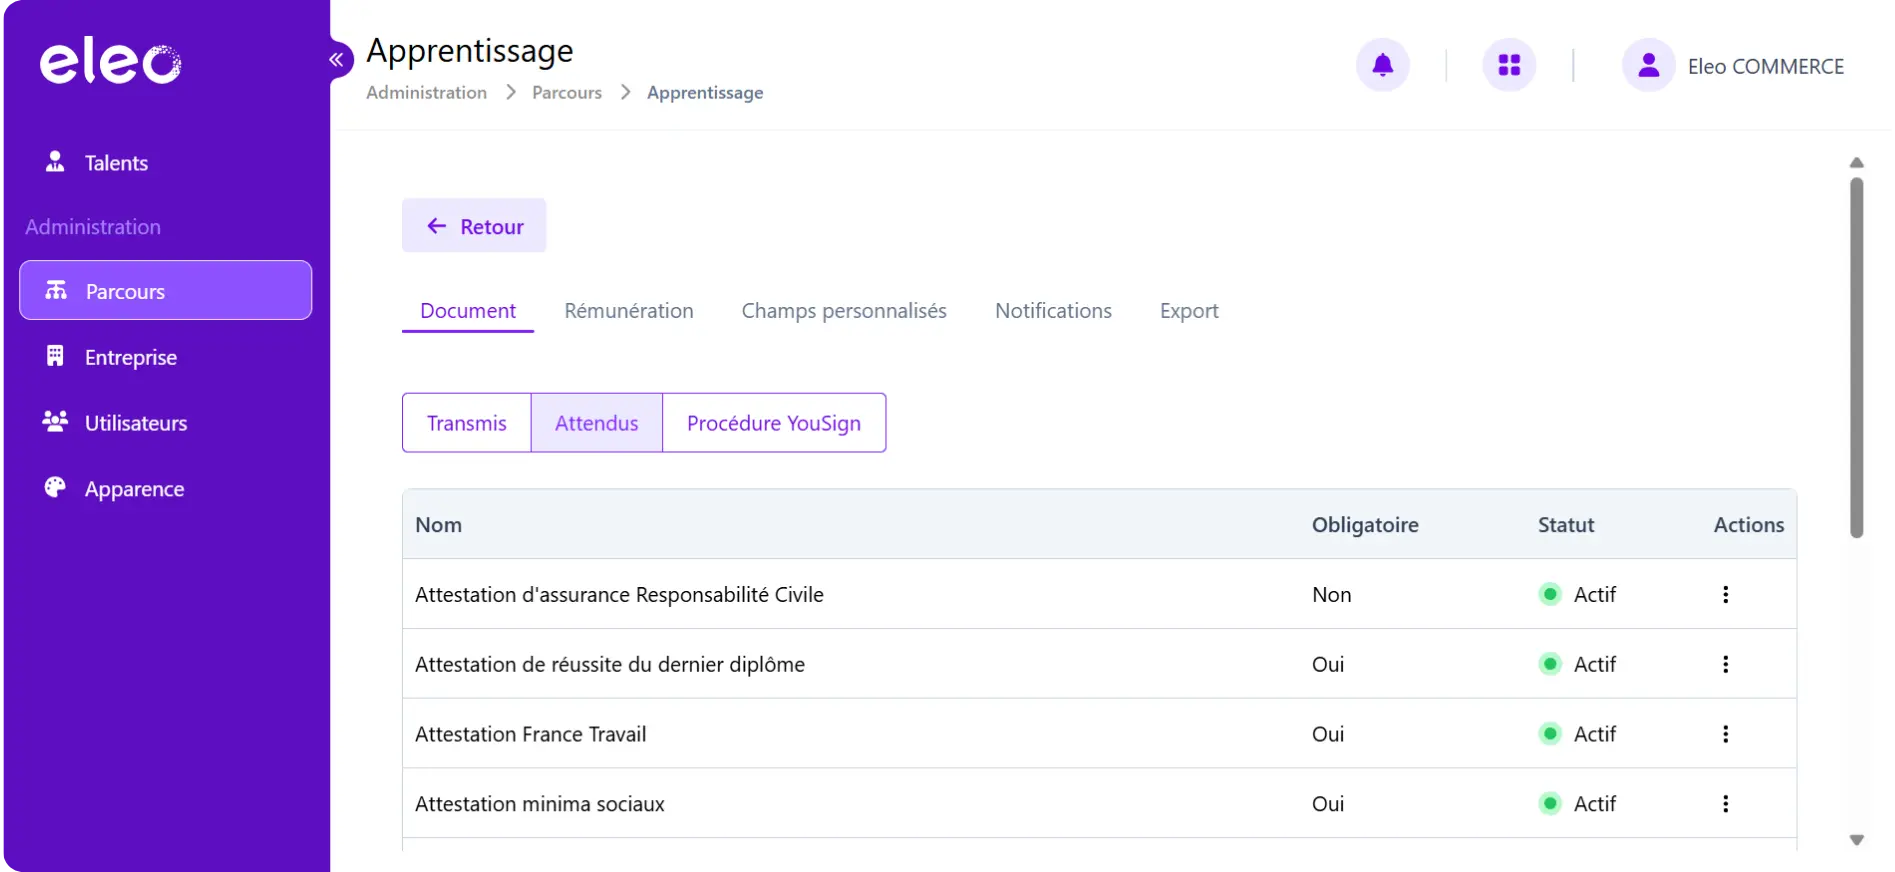Go to Administration breadcrumb
This screenshot has height=872, width=1895.
tap(426, 93)
